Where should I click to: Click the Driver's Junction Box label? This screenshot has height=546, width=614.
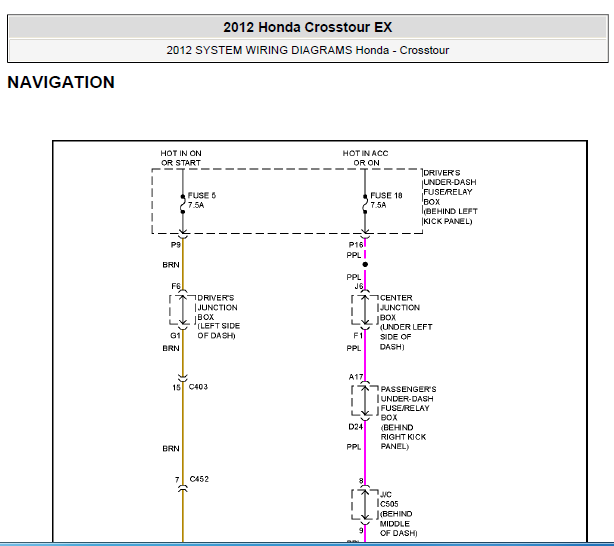219,316
